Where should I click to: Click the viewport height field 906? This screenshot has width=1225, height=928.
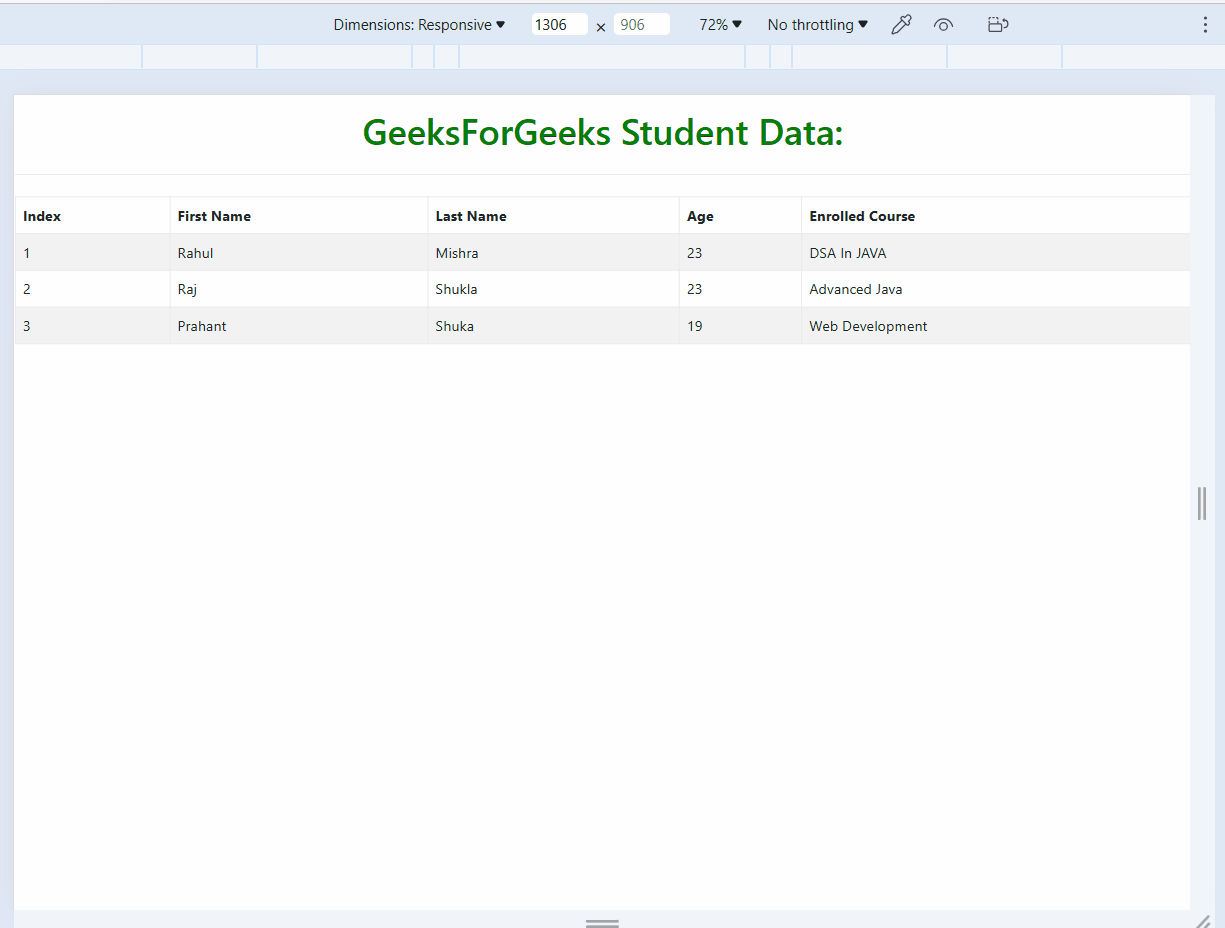[x=641, y=25]
